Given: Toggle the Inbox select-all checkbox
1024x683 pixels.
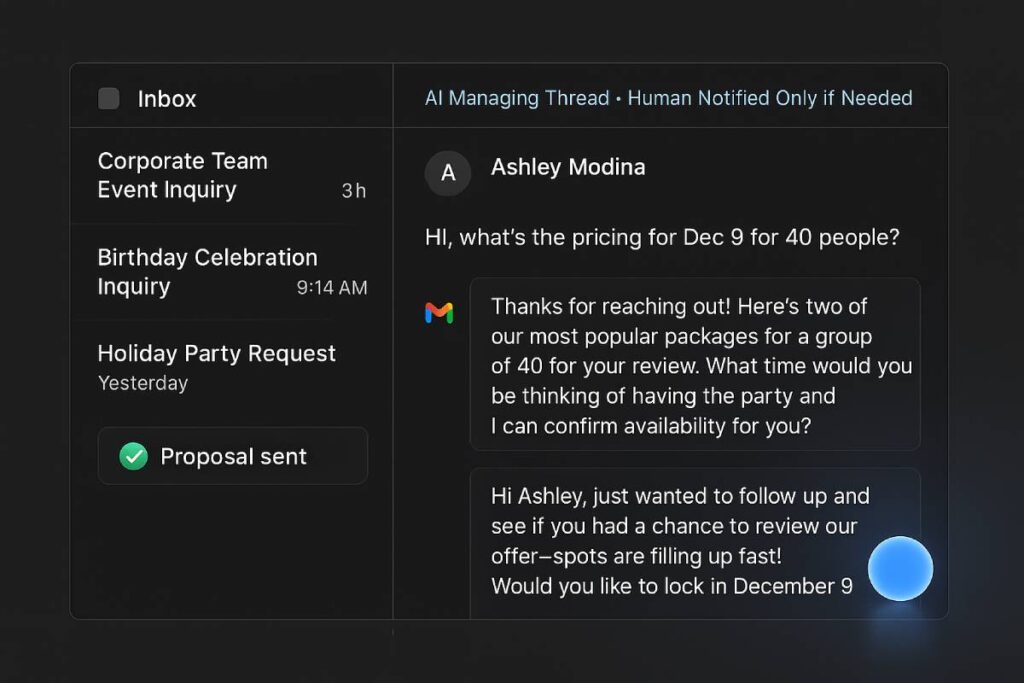Looking at the screenshot, I should (x=109, y=99).
